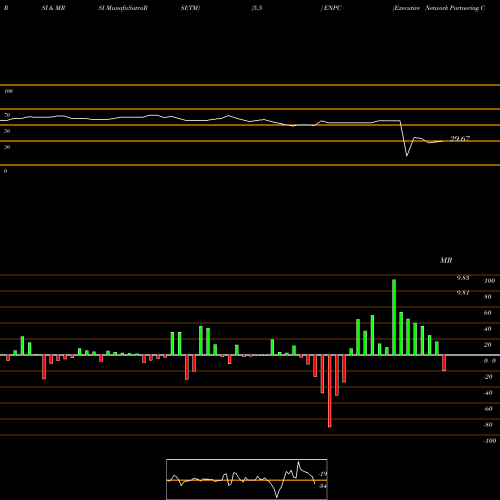Click the -34 label in mini chart
Screen dimensions: 500x500
[x=322, y=486]
